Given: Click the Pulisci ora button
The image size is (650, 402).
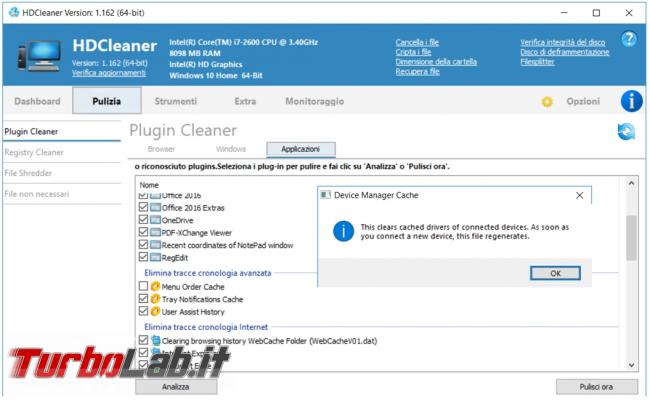Looking at the screenshot, I should pos(596,387).
